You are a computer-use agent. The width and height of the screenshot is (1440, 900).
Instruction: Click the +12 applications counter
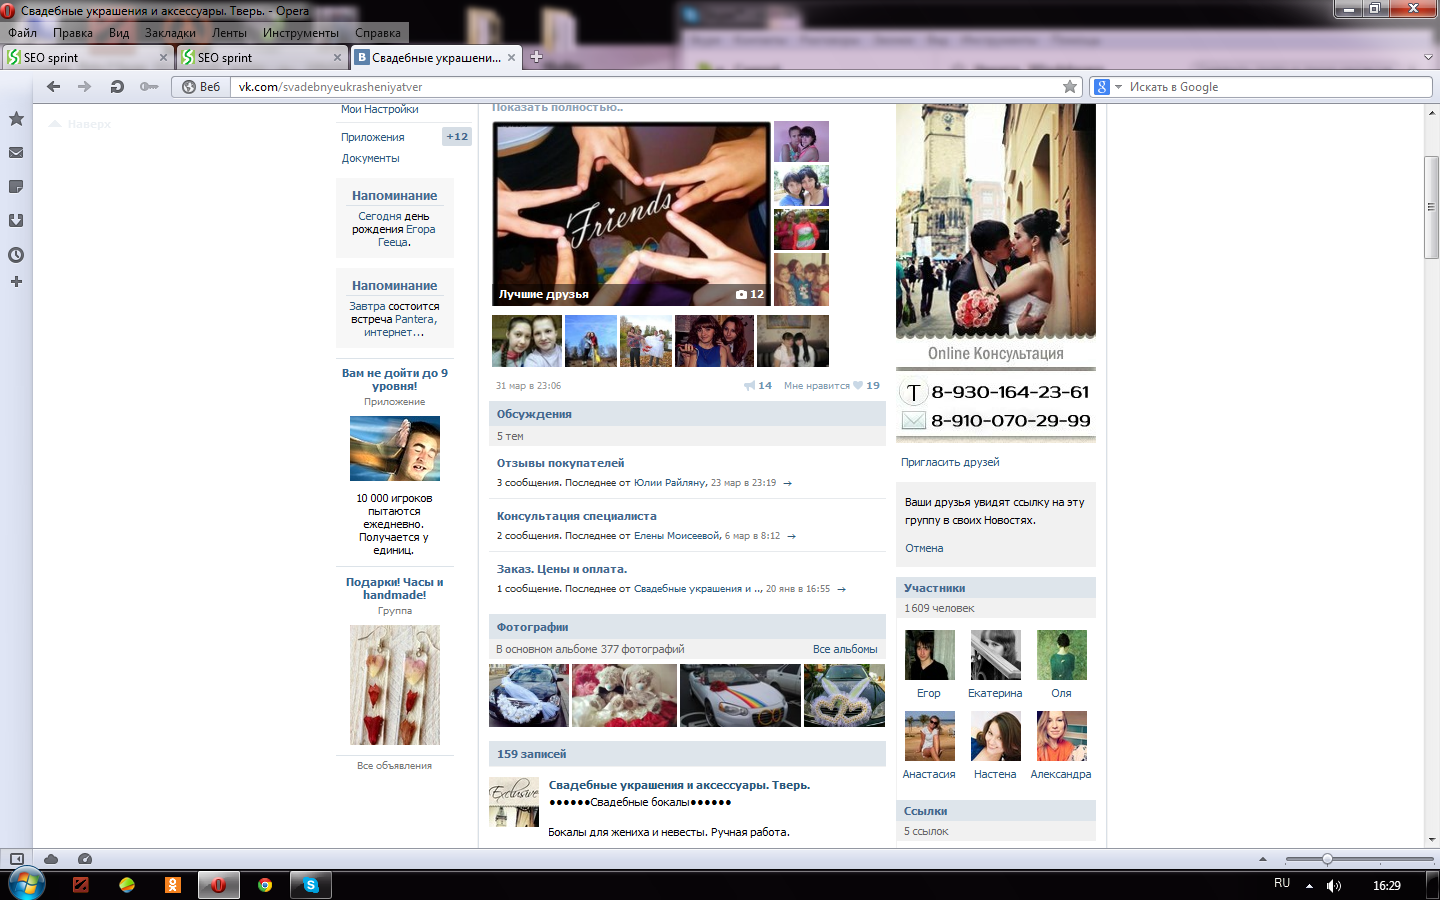coord(457,137)
